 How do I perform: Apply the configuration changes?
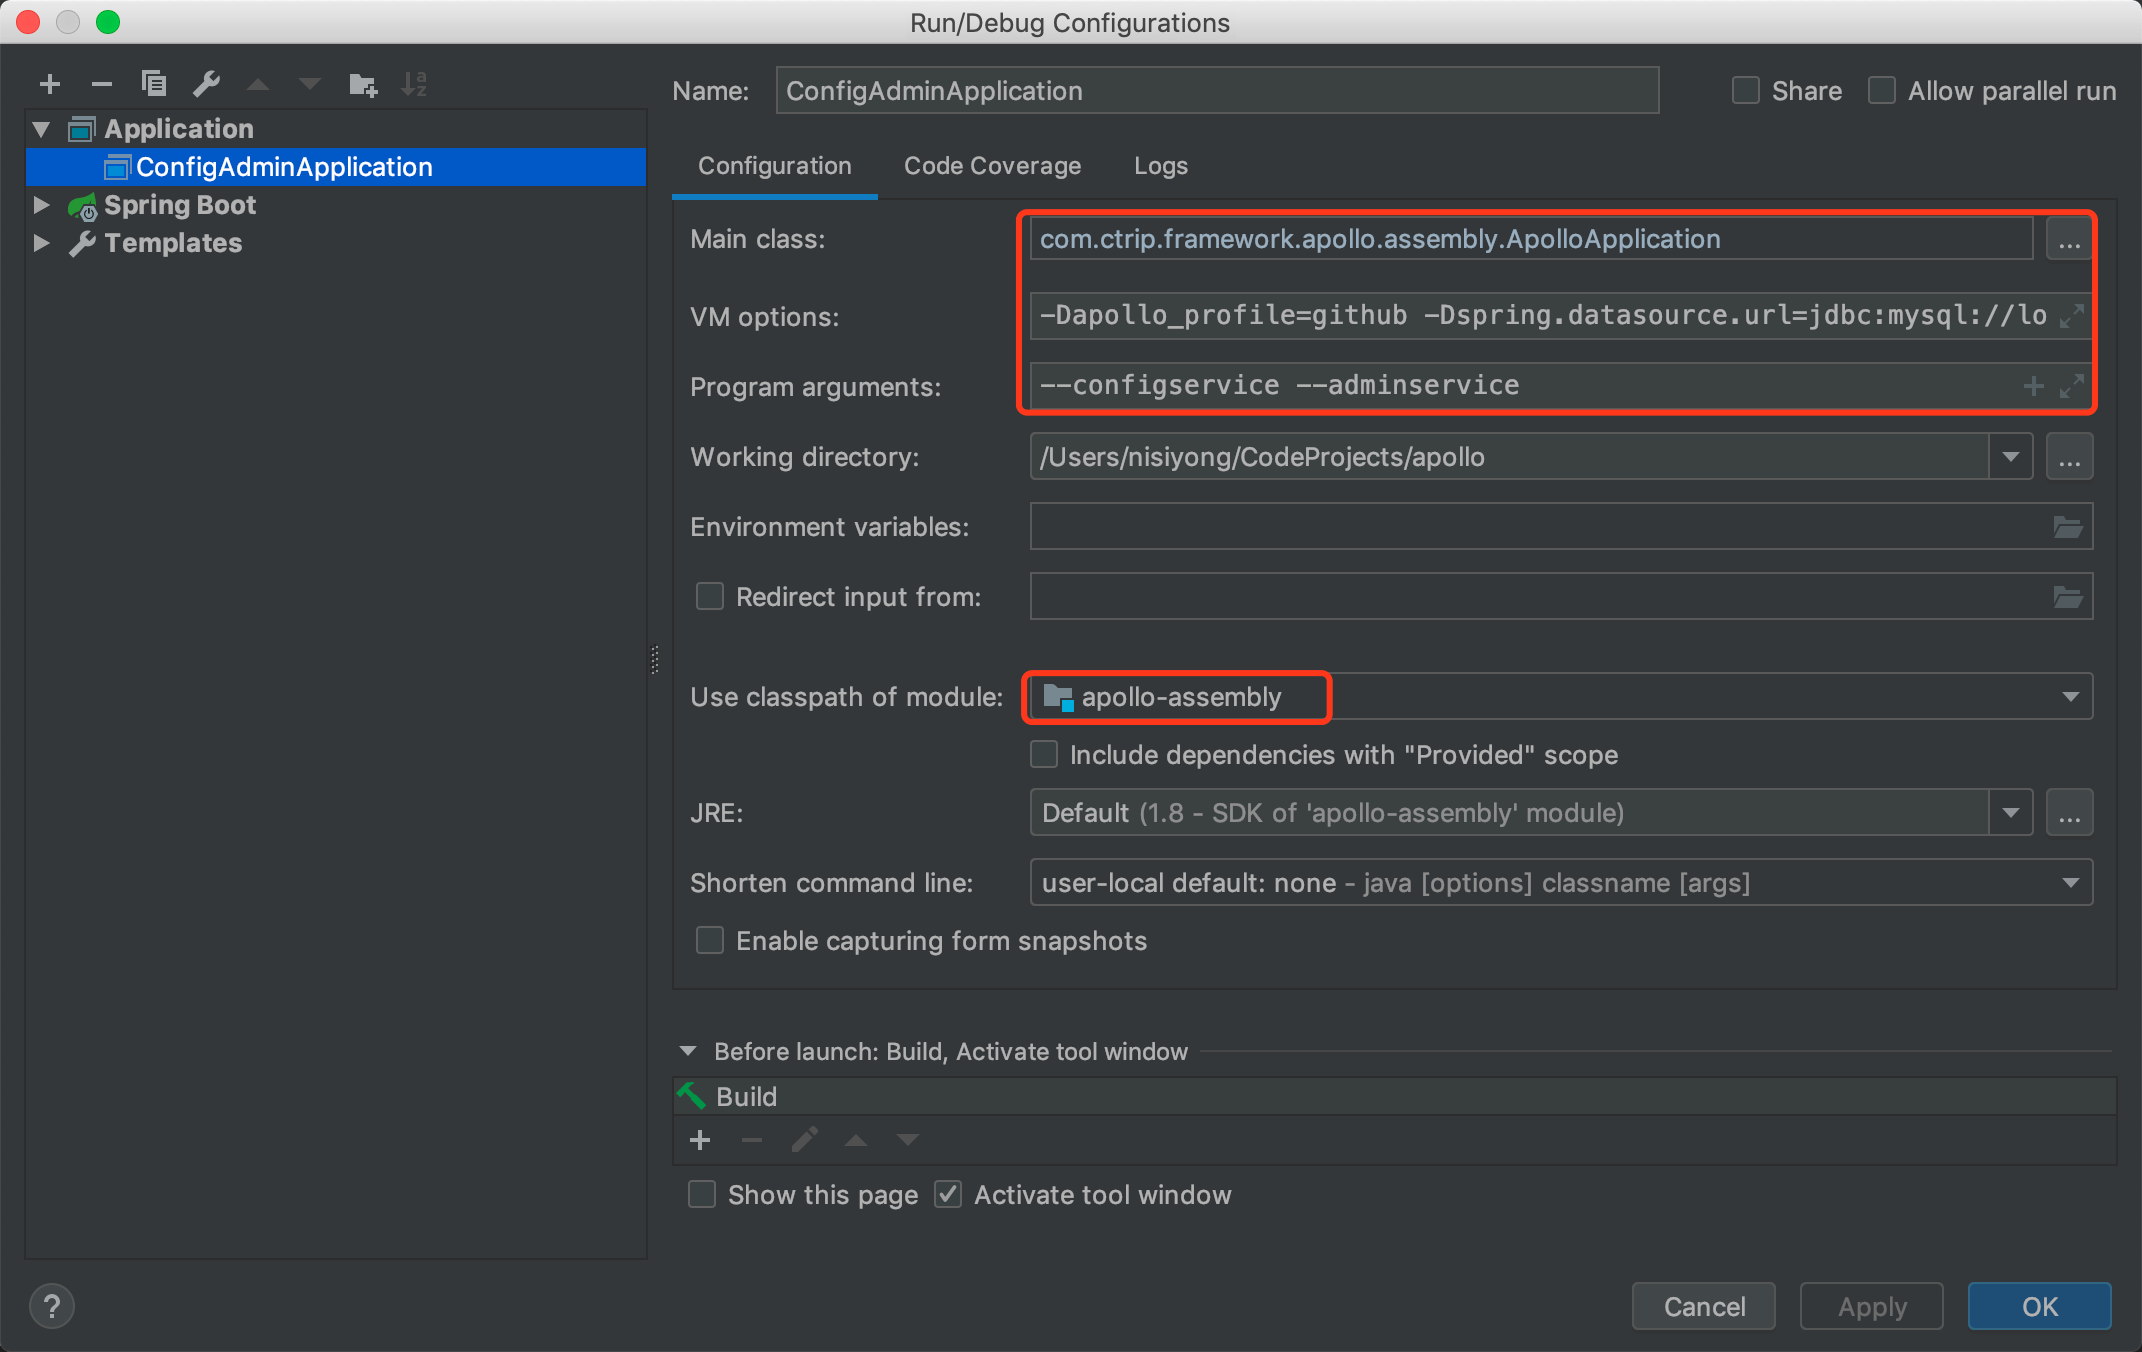[1870, 1306]
